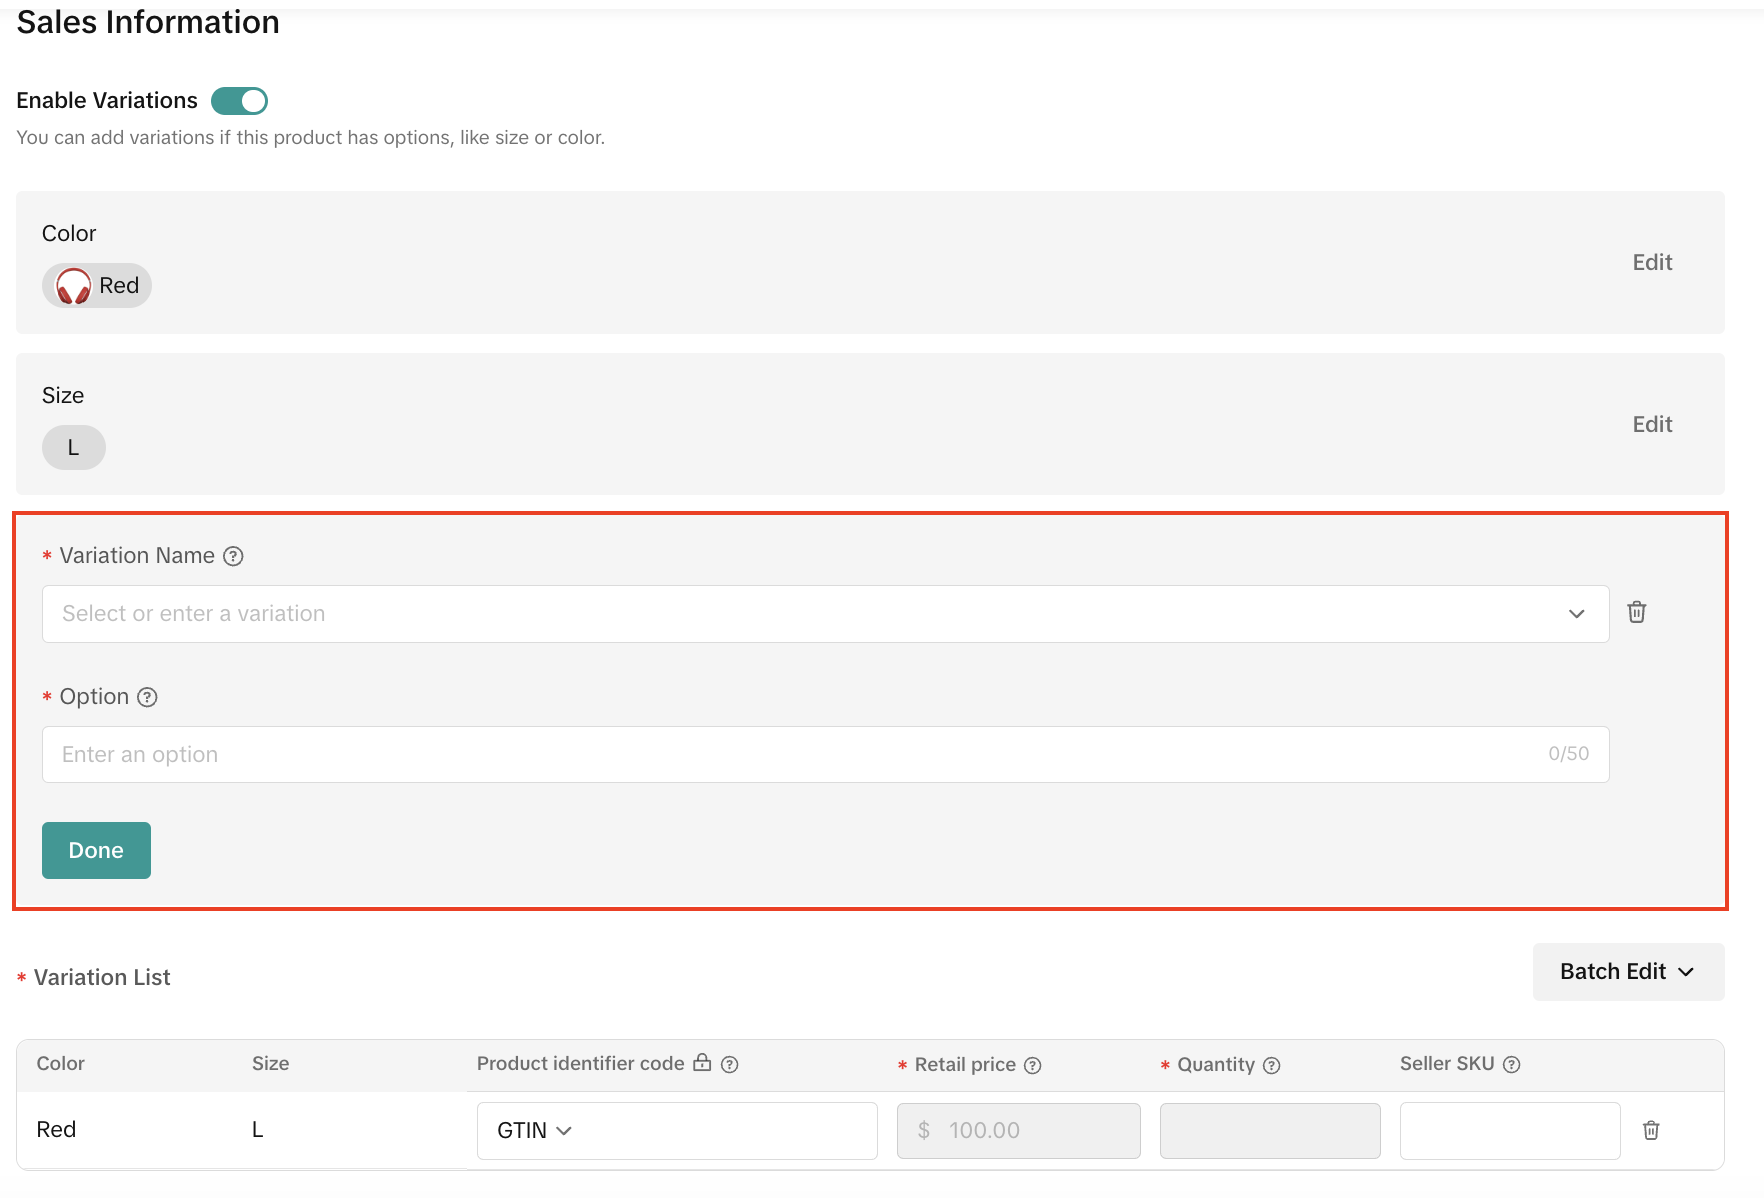Click the Product identifier code help icon

pyautogui.click(x=730, y=1065)
